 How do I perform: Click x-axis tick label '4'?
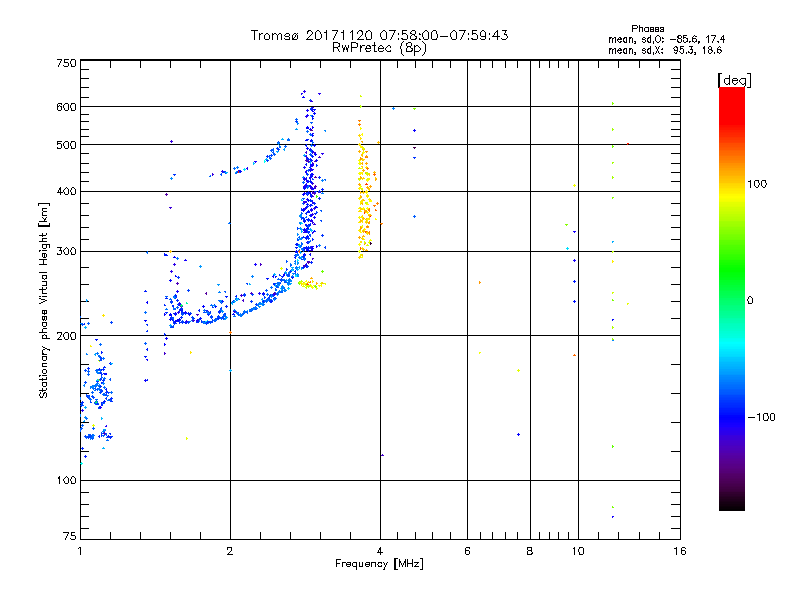(380, 551)
